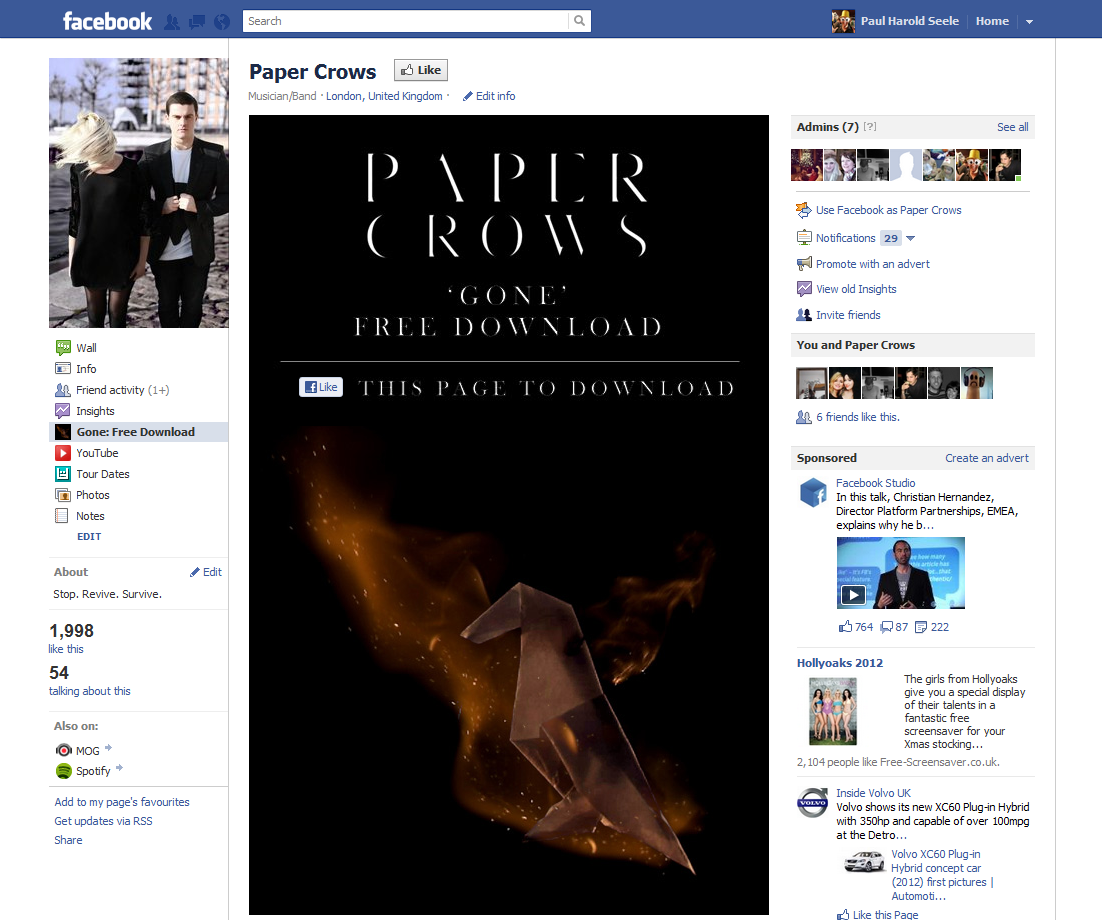Click the Use Facebook as page icon

pos(803,209)
